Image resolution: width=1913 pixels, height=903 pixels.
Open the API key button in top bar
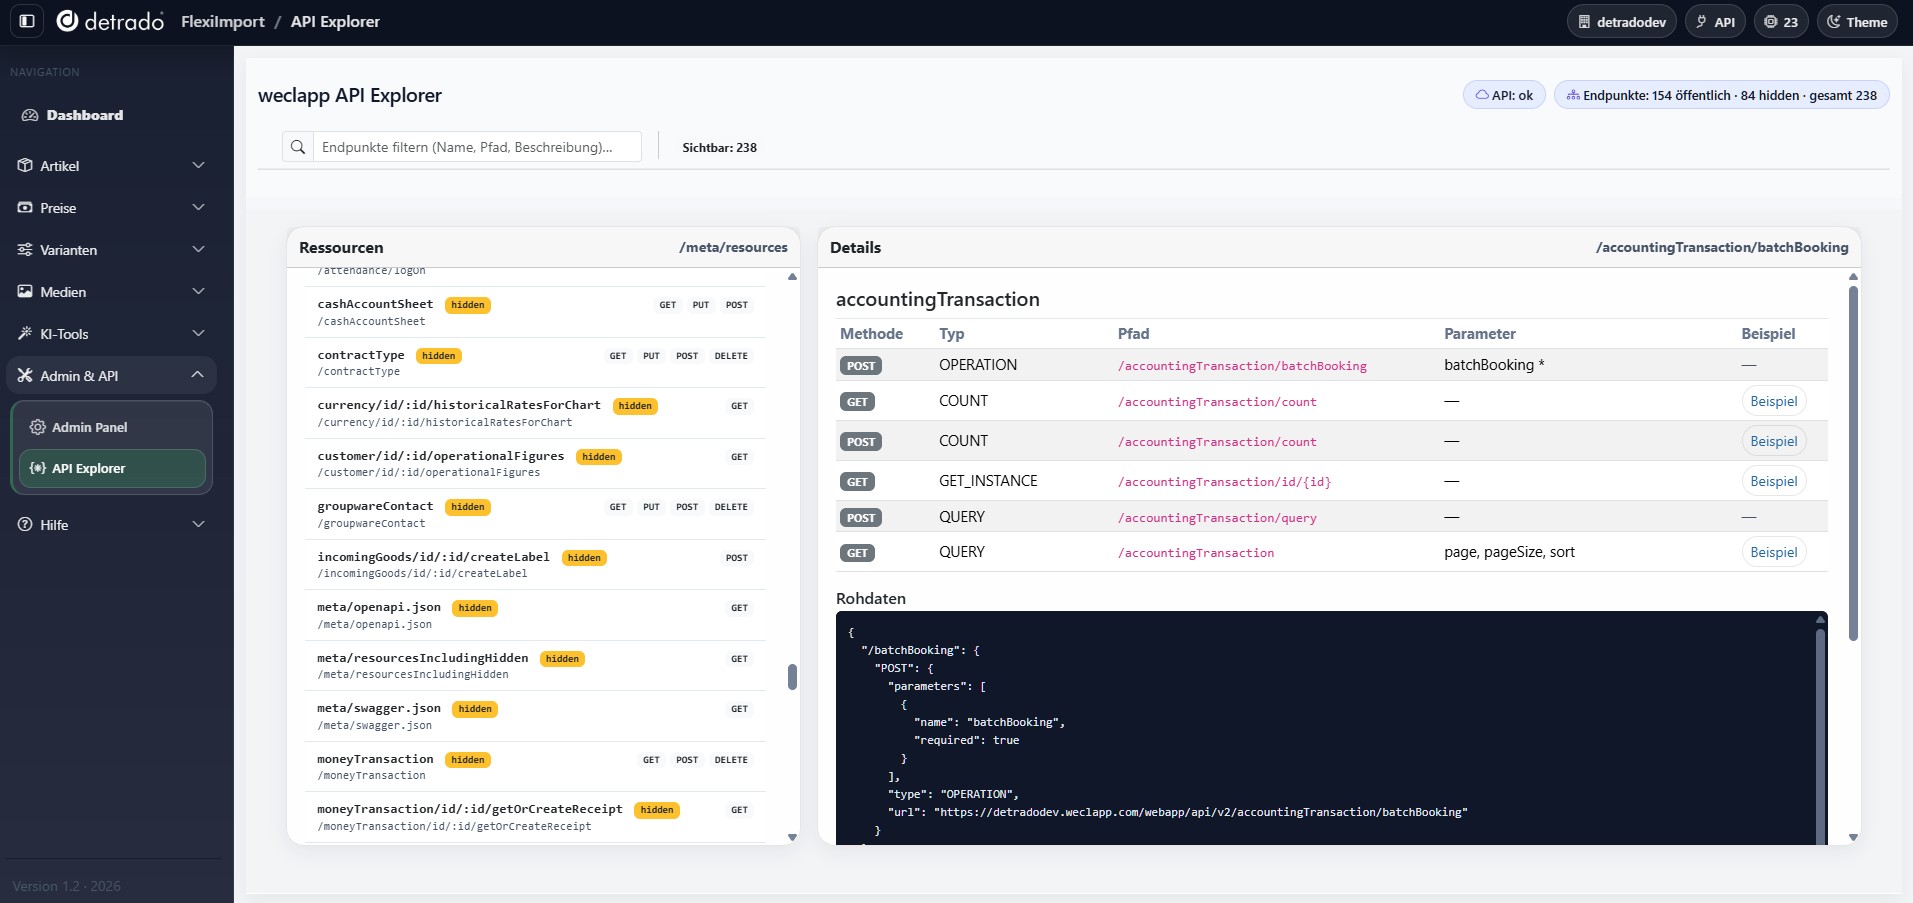point(1715,22)
